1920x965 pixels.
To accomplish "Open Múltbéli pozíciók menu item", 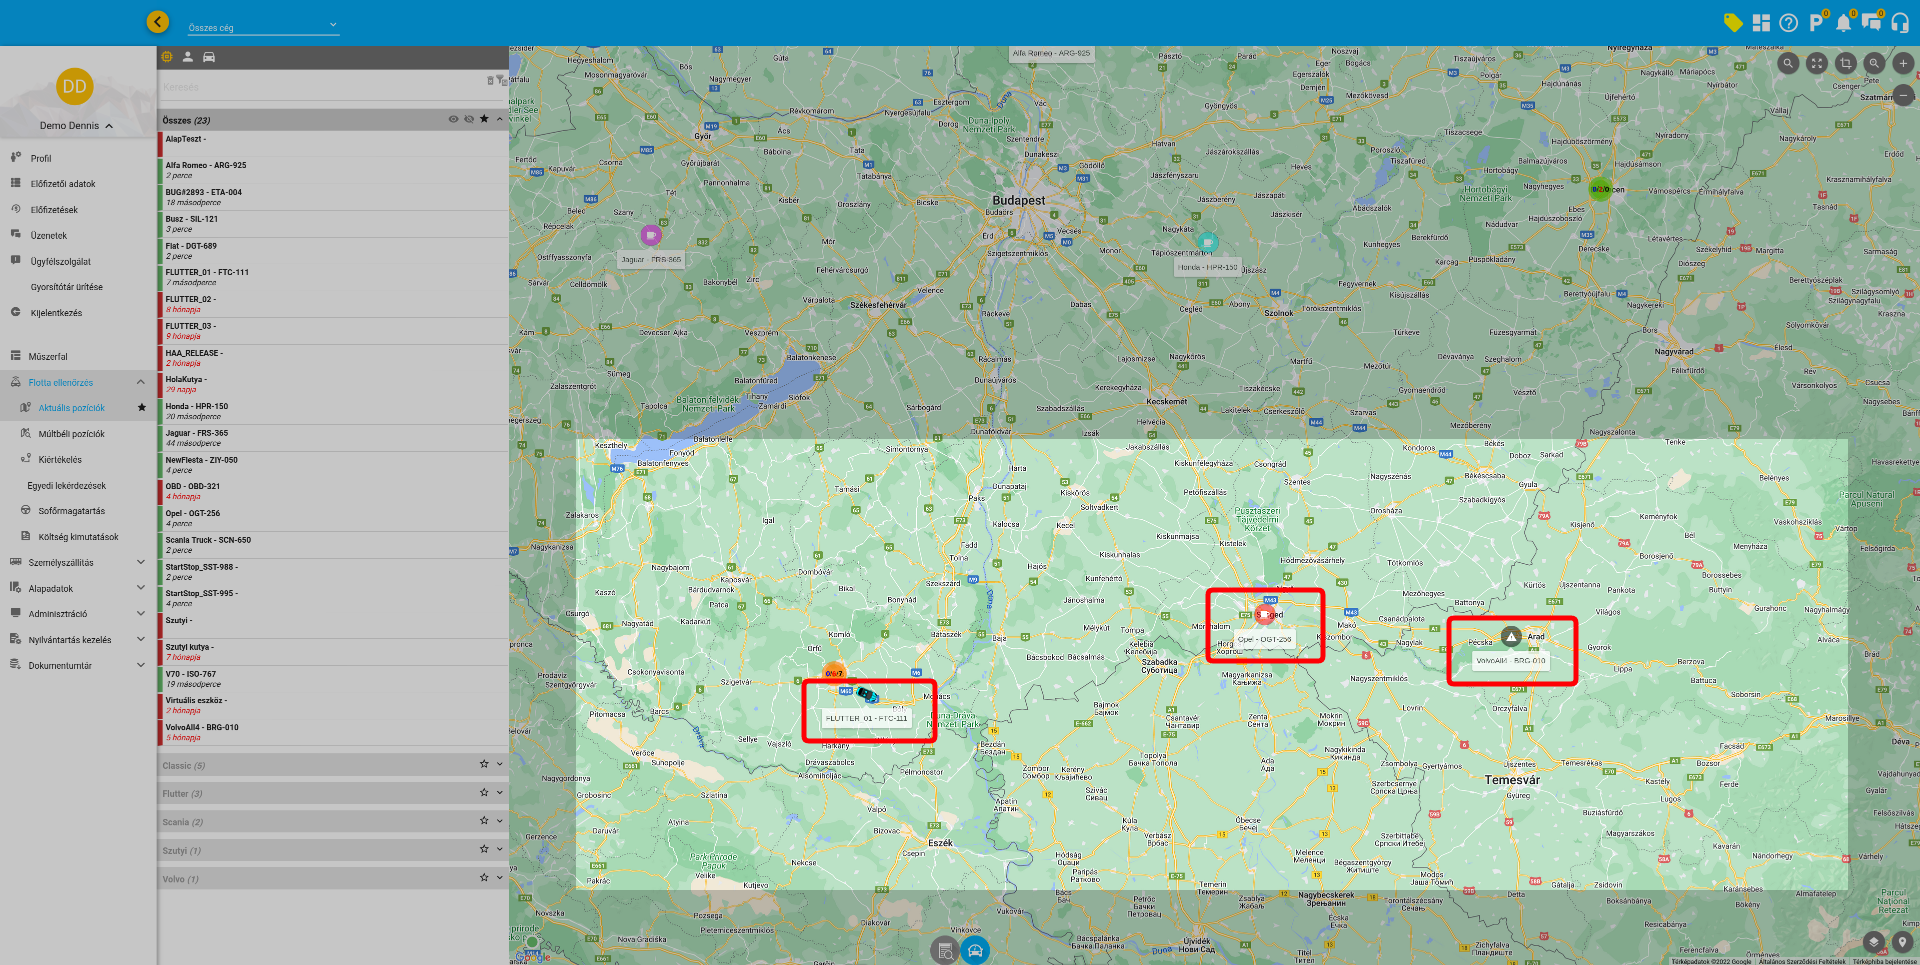I will click(71, 434).
